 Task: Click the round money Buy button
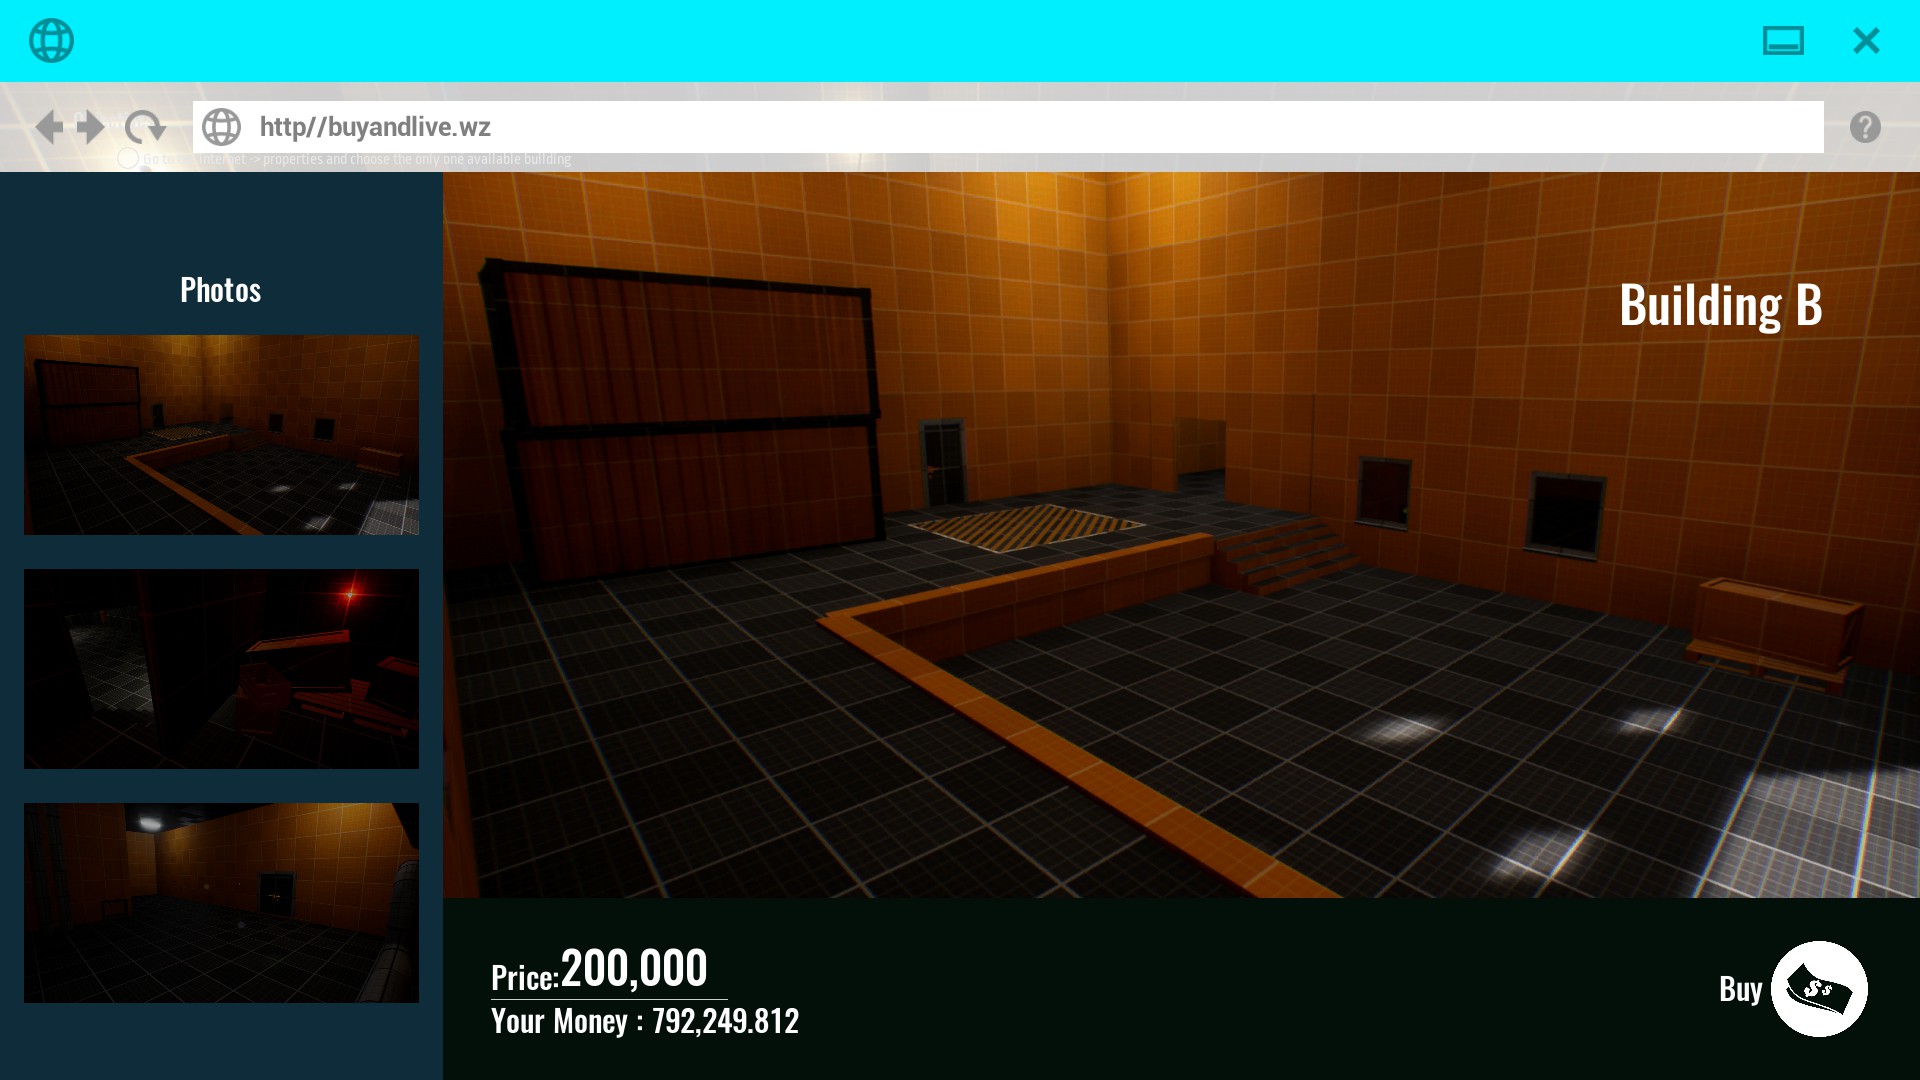[x=1819, y=989]
